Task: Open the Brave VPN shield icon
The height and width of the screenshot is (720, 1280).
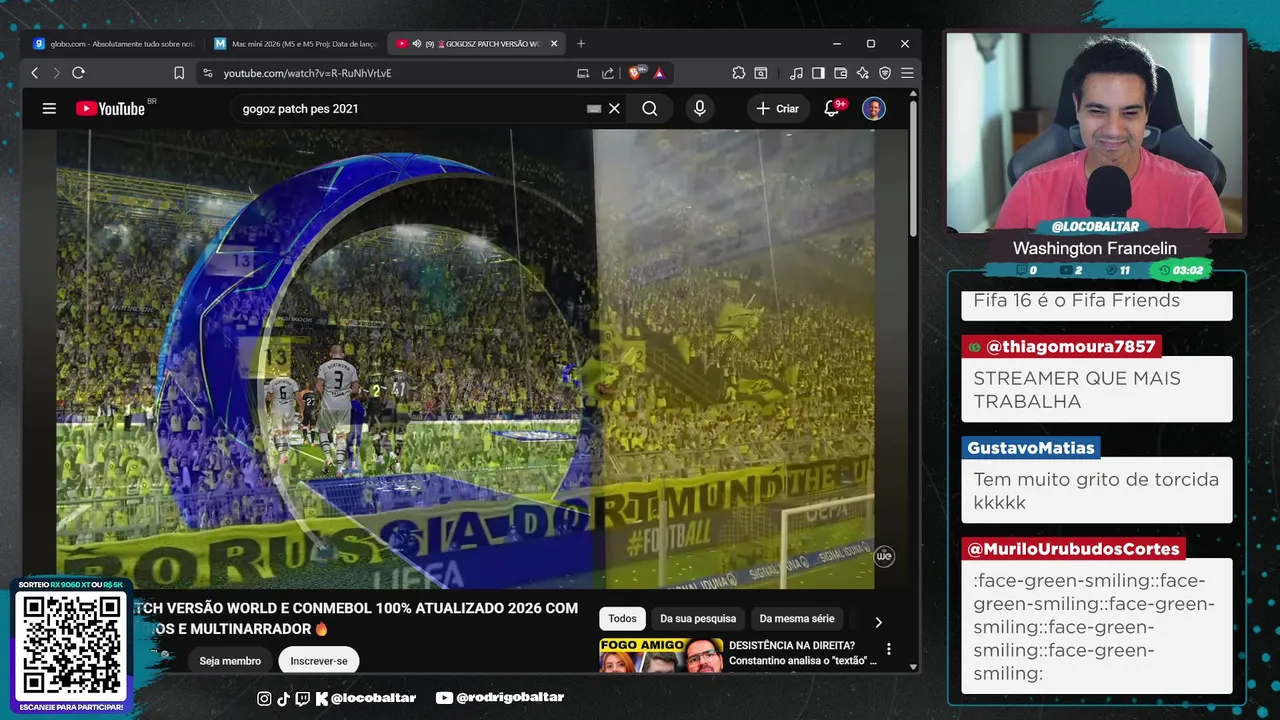Action: (x=885, y=73)
